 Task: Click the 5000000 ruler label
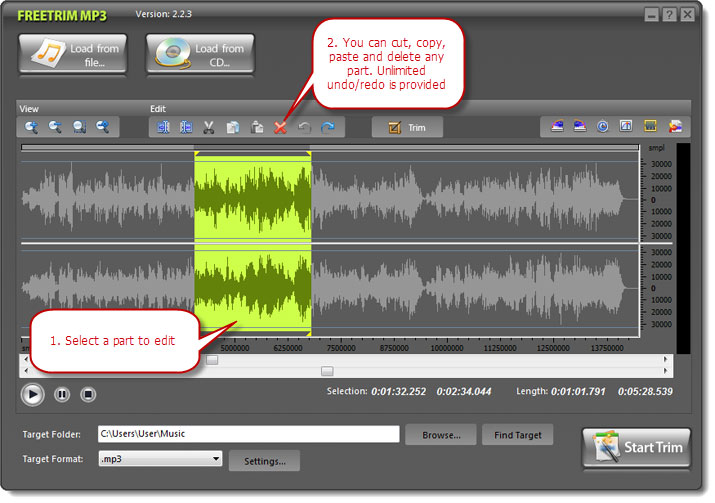[x=235, y=348]
